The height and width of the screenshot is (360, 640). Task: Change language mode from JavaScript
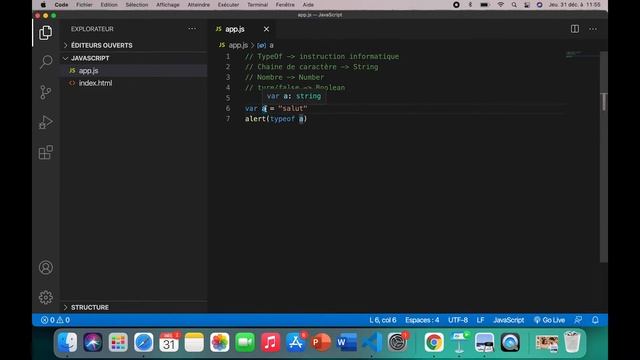tap(509, 320)
